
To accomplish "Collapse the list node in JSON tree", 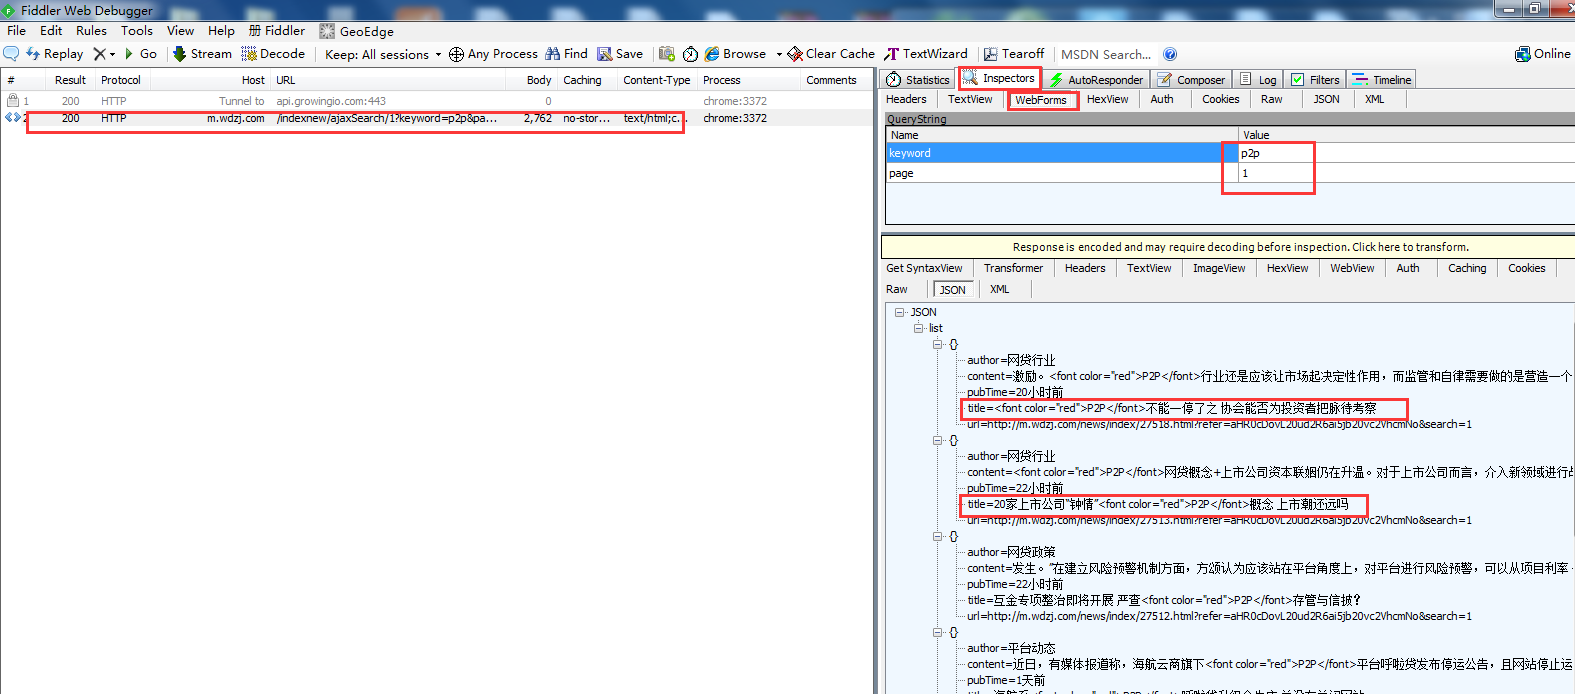I will (918, 328).
